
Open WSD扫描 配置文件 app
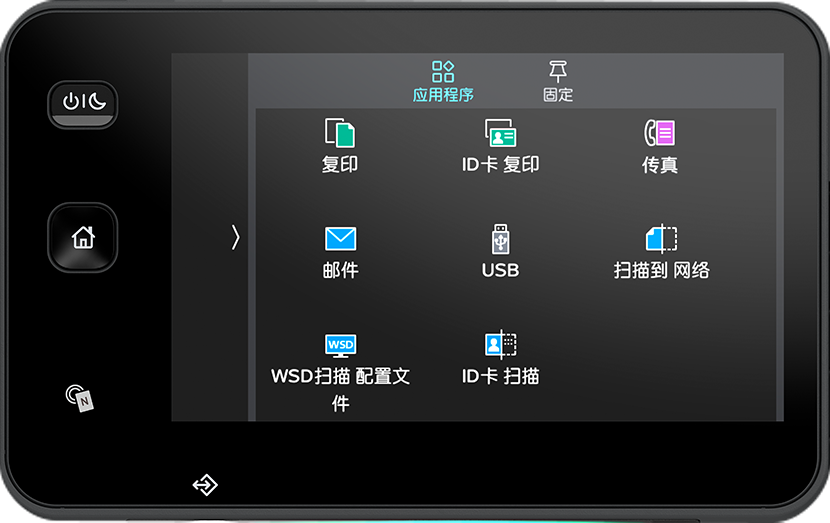pos(340,373)
